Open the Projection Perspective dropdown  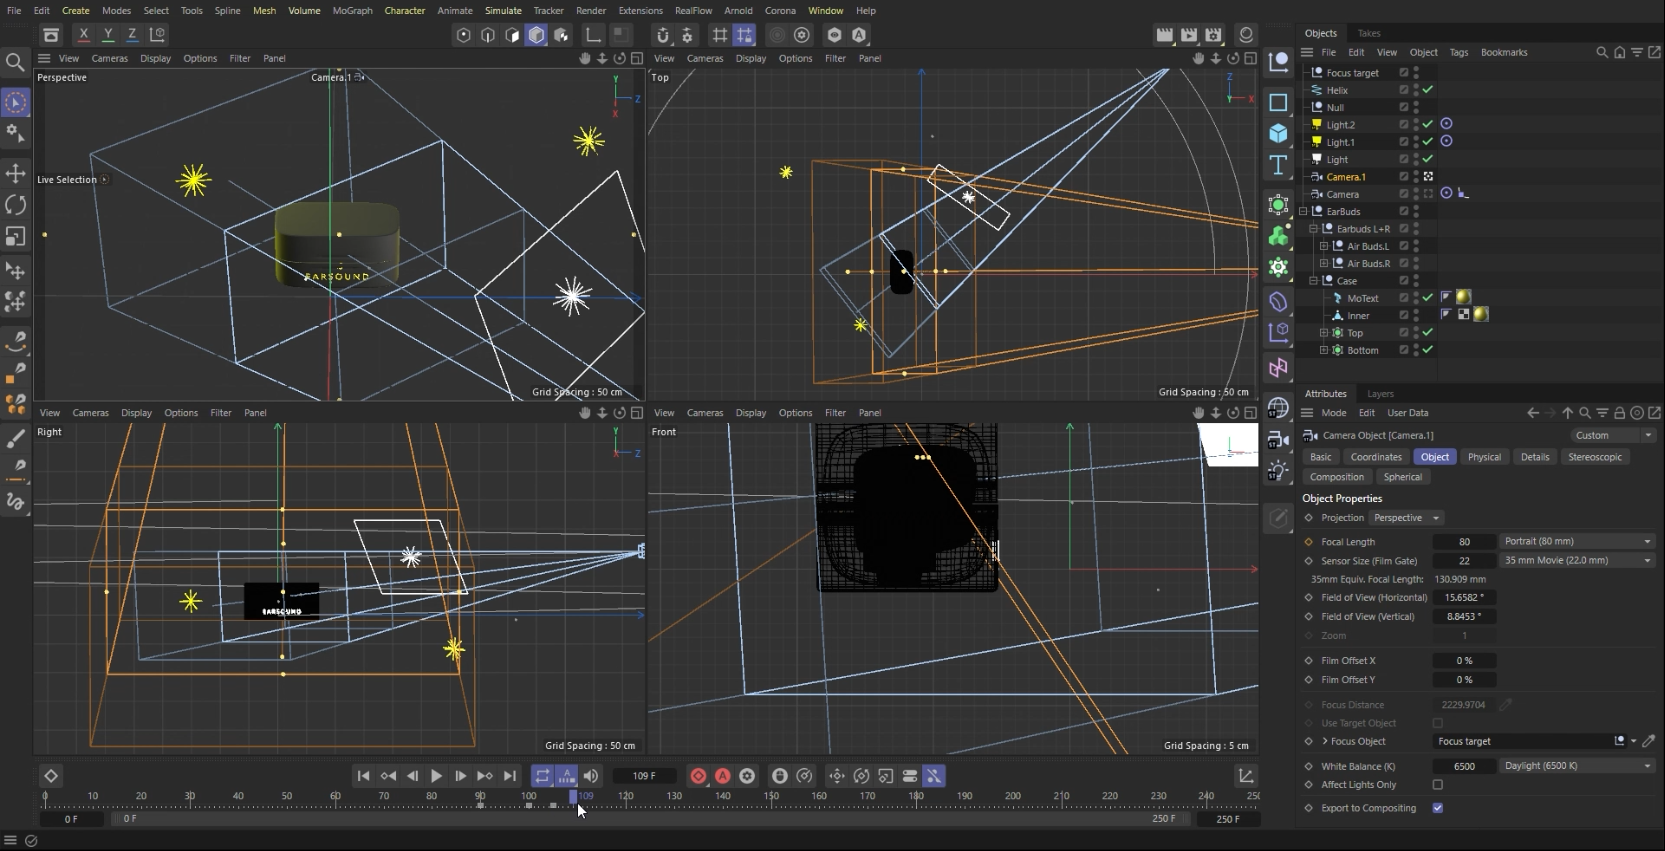pyautogui.click(x=1406, y=518)
